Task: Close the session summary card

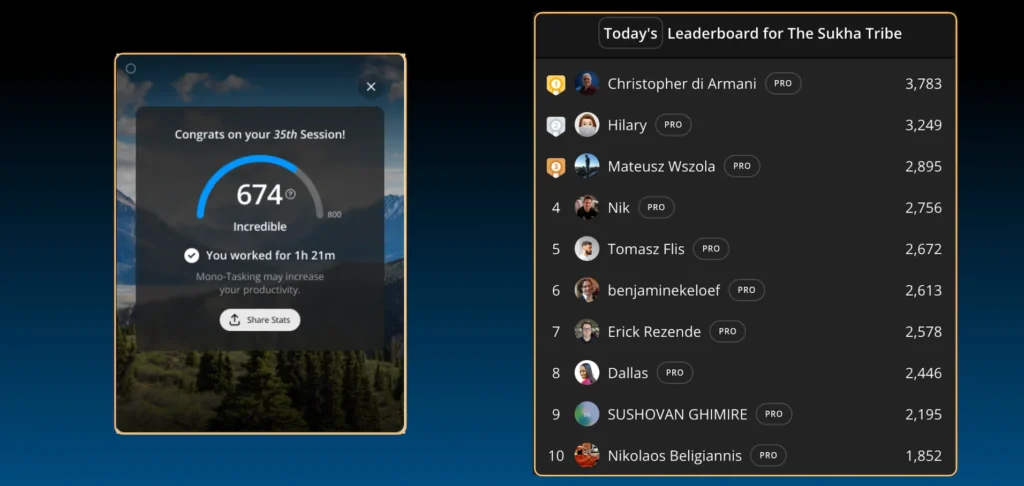Action: click(371, 87)
